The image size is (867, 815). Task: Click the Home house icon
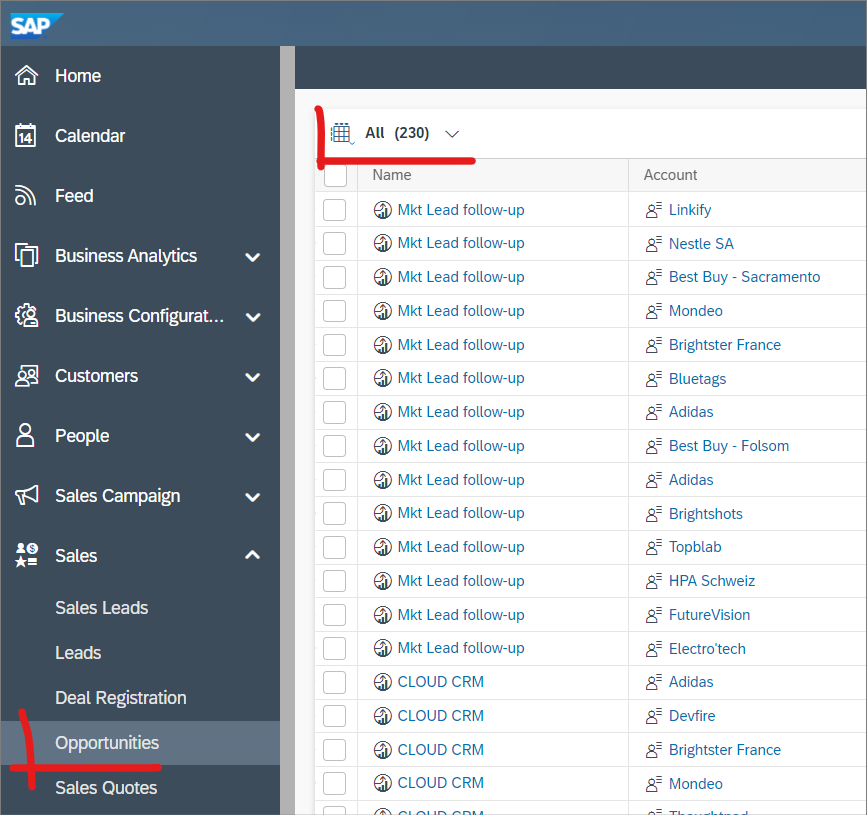point(27,76)
